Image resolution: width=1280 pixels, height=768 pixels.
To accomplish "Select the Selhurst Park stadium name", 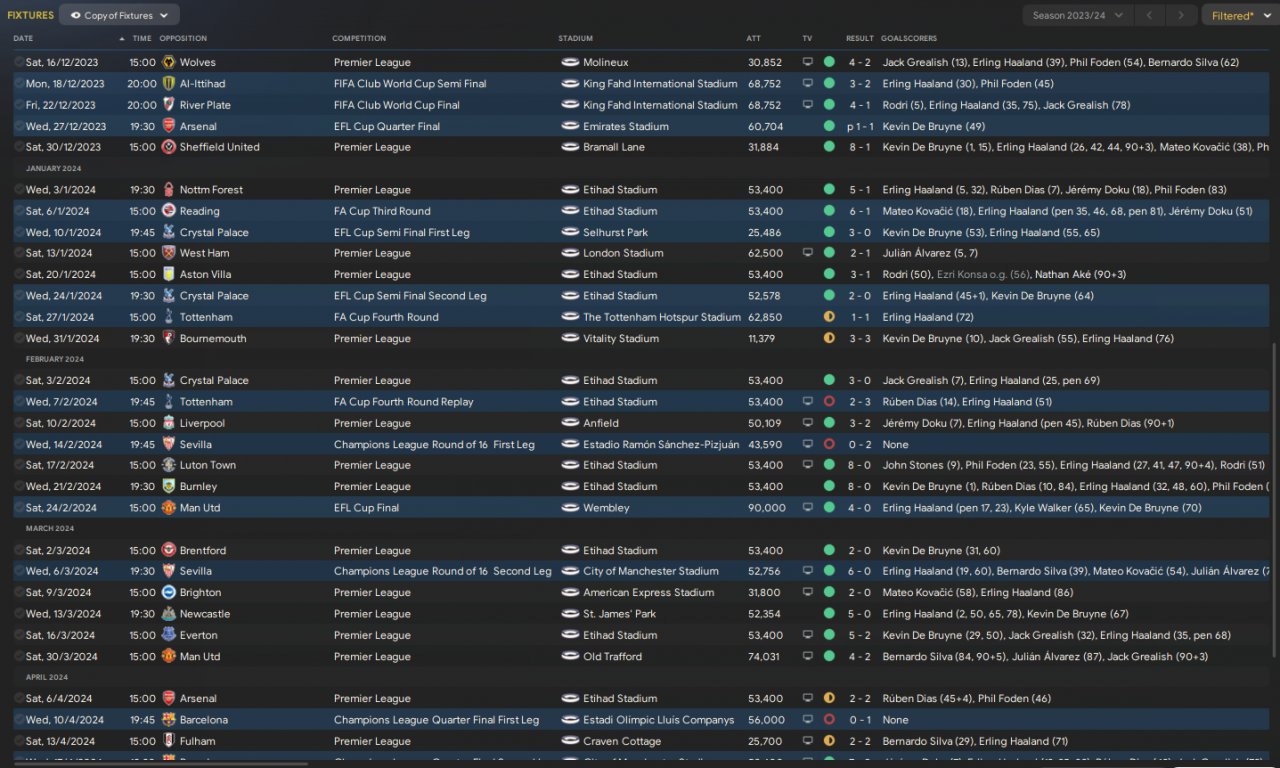I will [x=615, y=232].
